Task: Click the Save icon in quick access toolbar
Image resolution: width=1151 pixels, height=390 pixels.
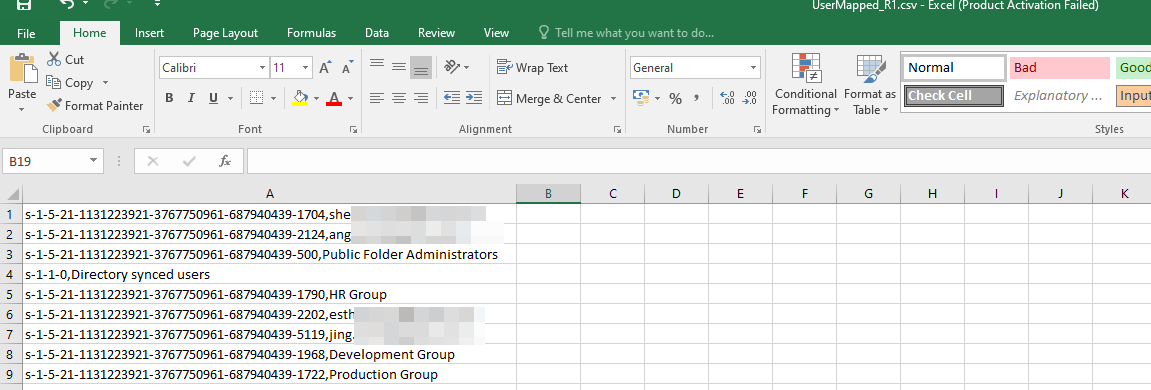Action: pos(23,4)
